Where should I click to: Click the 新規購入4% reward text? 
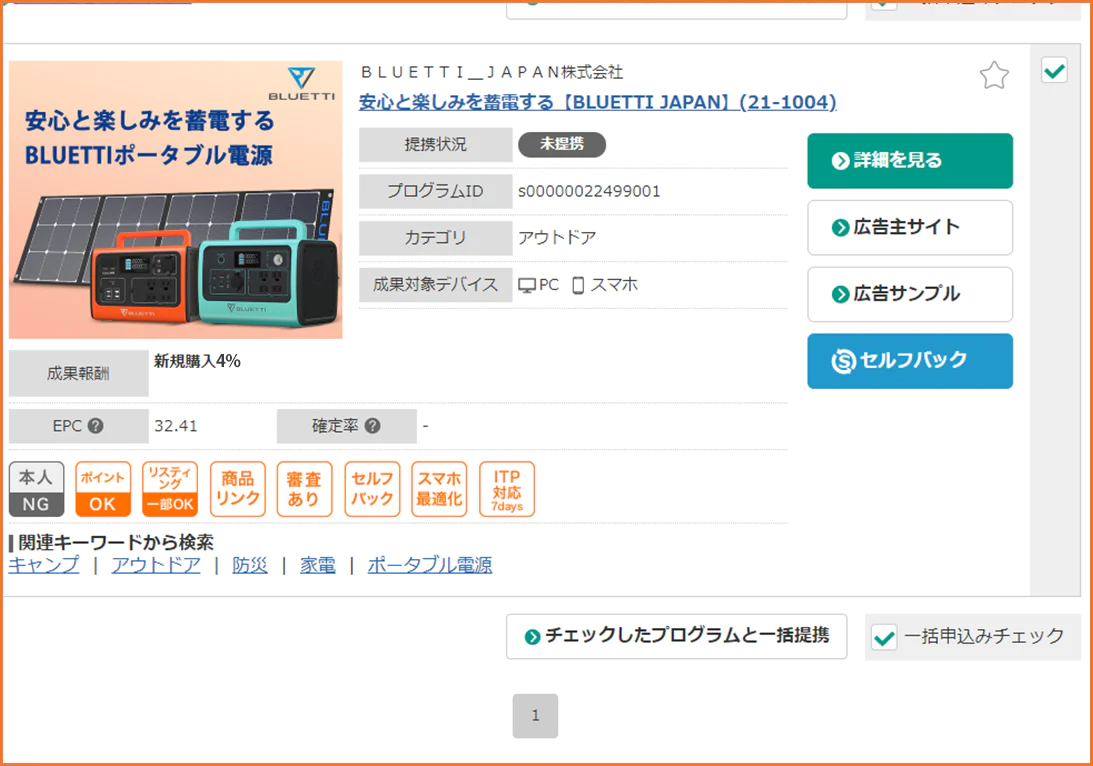pos(197,361)
